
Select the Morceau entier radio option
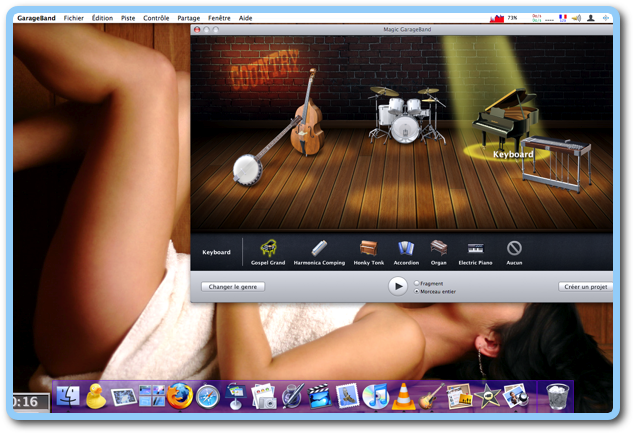[x=416, y=291]
